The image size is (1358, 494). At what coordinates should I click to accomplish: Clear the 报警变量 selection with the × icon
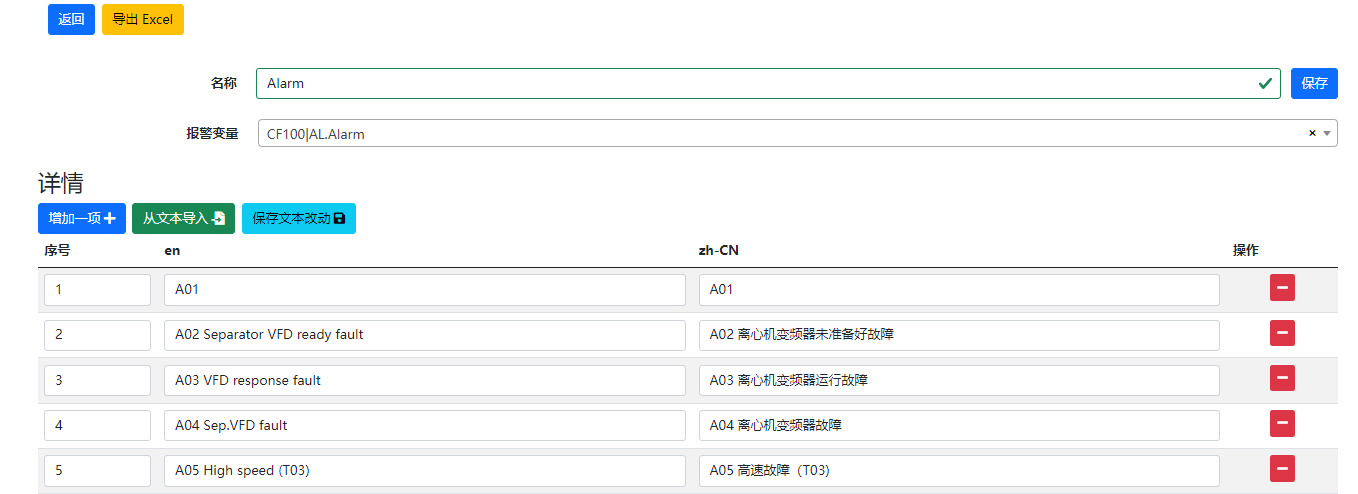[x=1312, y=133]
